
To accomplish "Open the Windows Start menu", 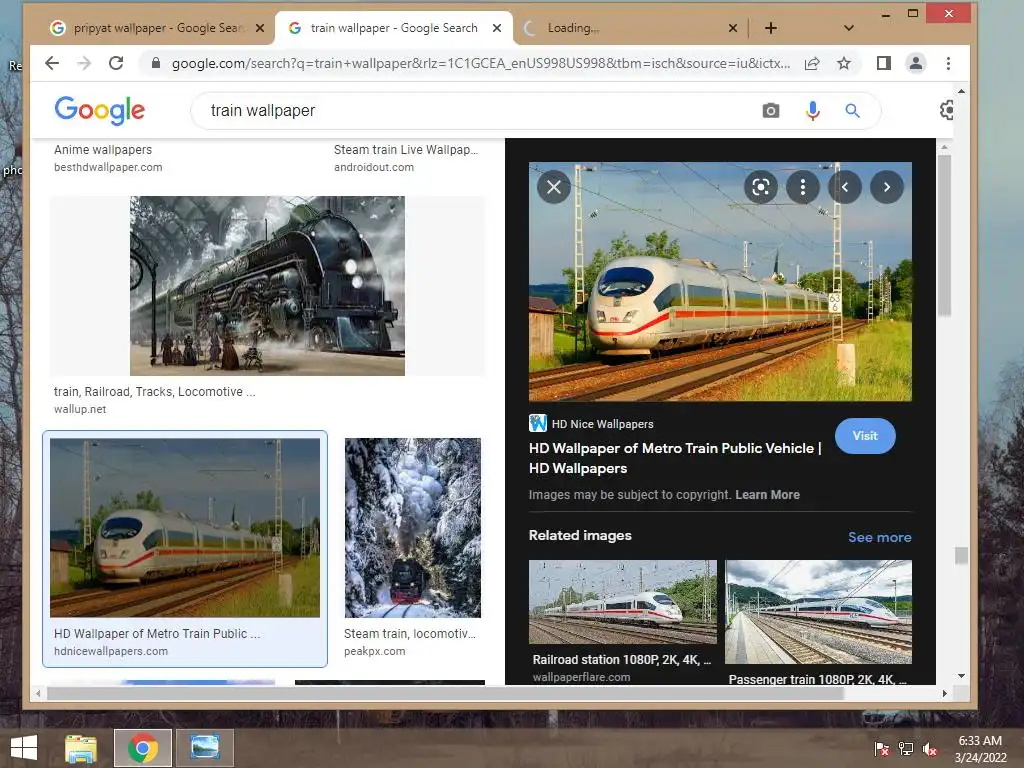I will (24, 748).
